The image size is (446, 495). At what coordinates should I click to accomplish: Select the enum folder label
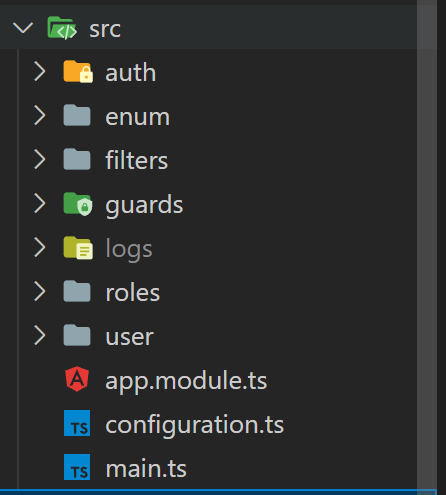coord(138,117)
